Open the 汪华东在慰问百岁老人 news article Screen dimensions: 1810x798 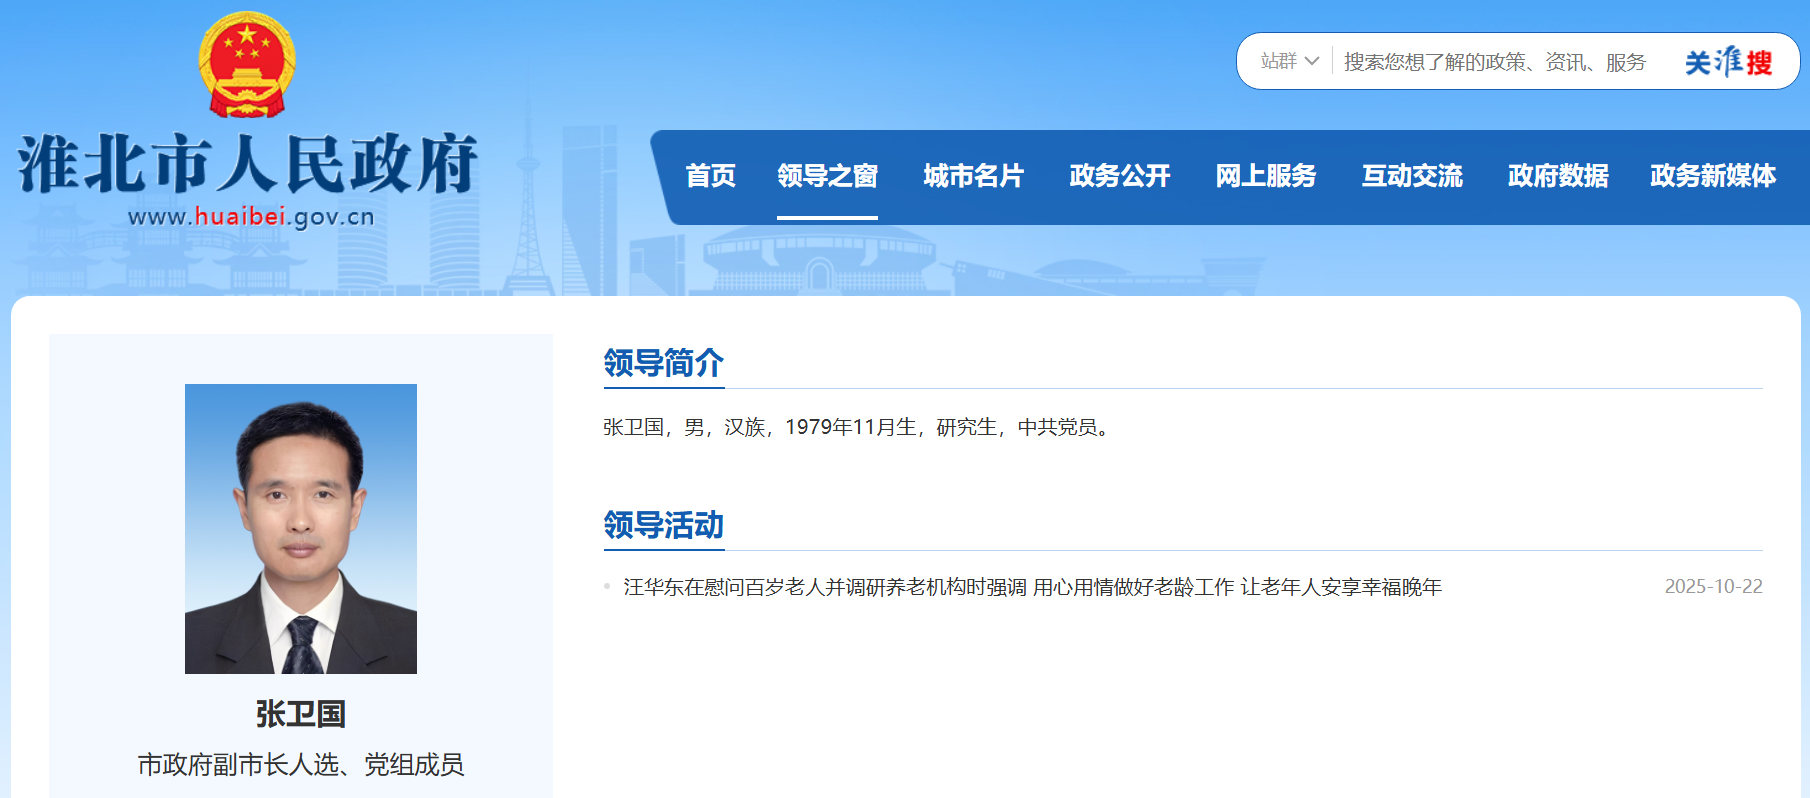(x=1033, y=587)
